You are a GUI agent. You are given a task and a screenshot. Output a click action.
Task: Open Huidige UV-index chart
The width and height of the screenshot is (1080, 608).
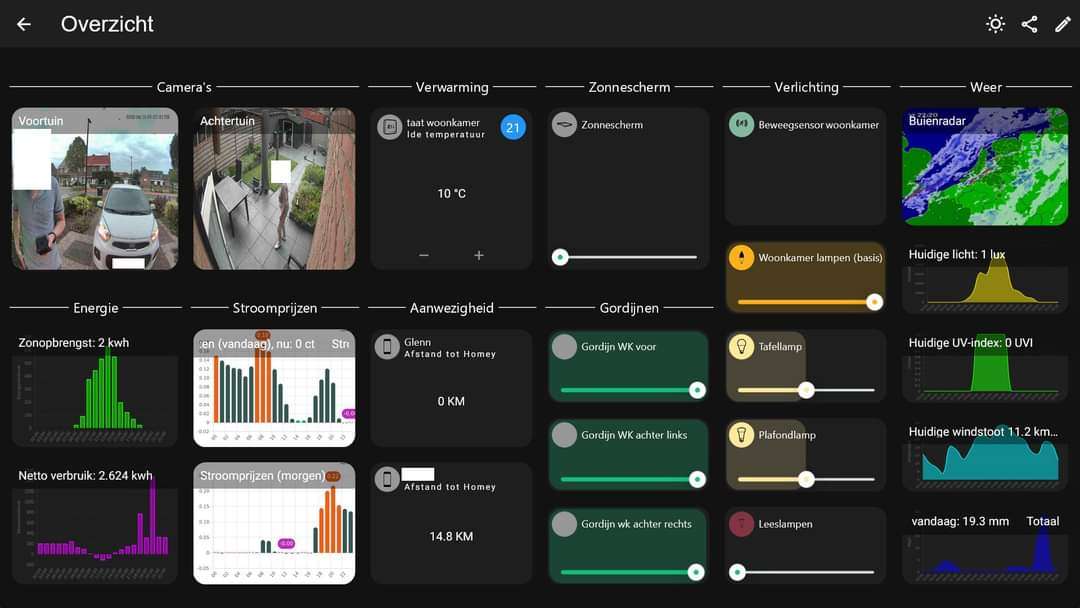pyautogui.click(x=985, y=368)
